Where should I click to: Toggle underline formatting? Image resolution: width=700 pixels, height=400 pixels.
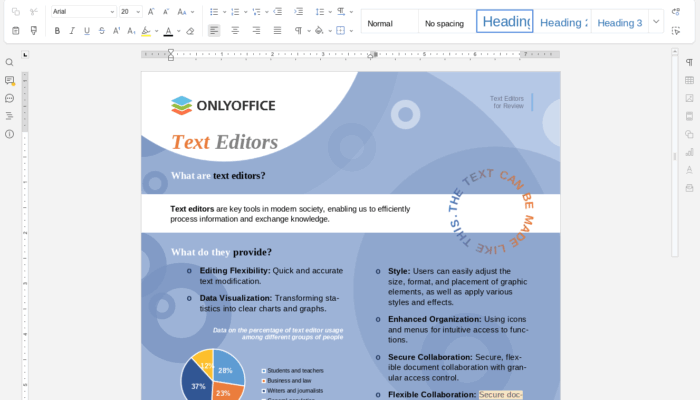87,31
